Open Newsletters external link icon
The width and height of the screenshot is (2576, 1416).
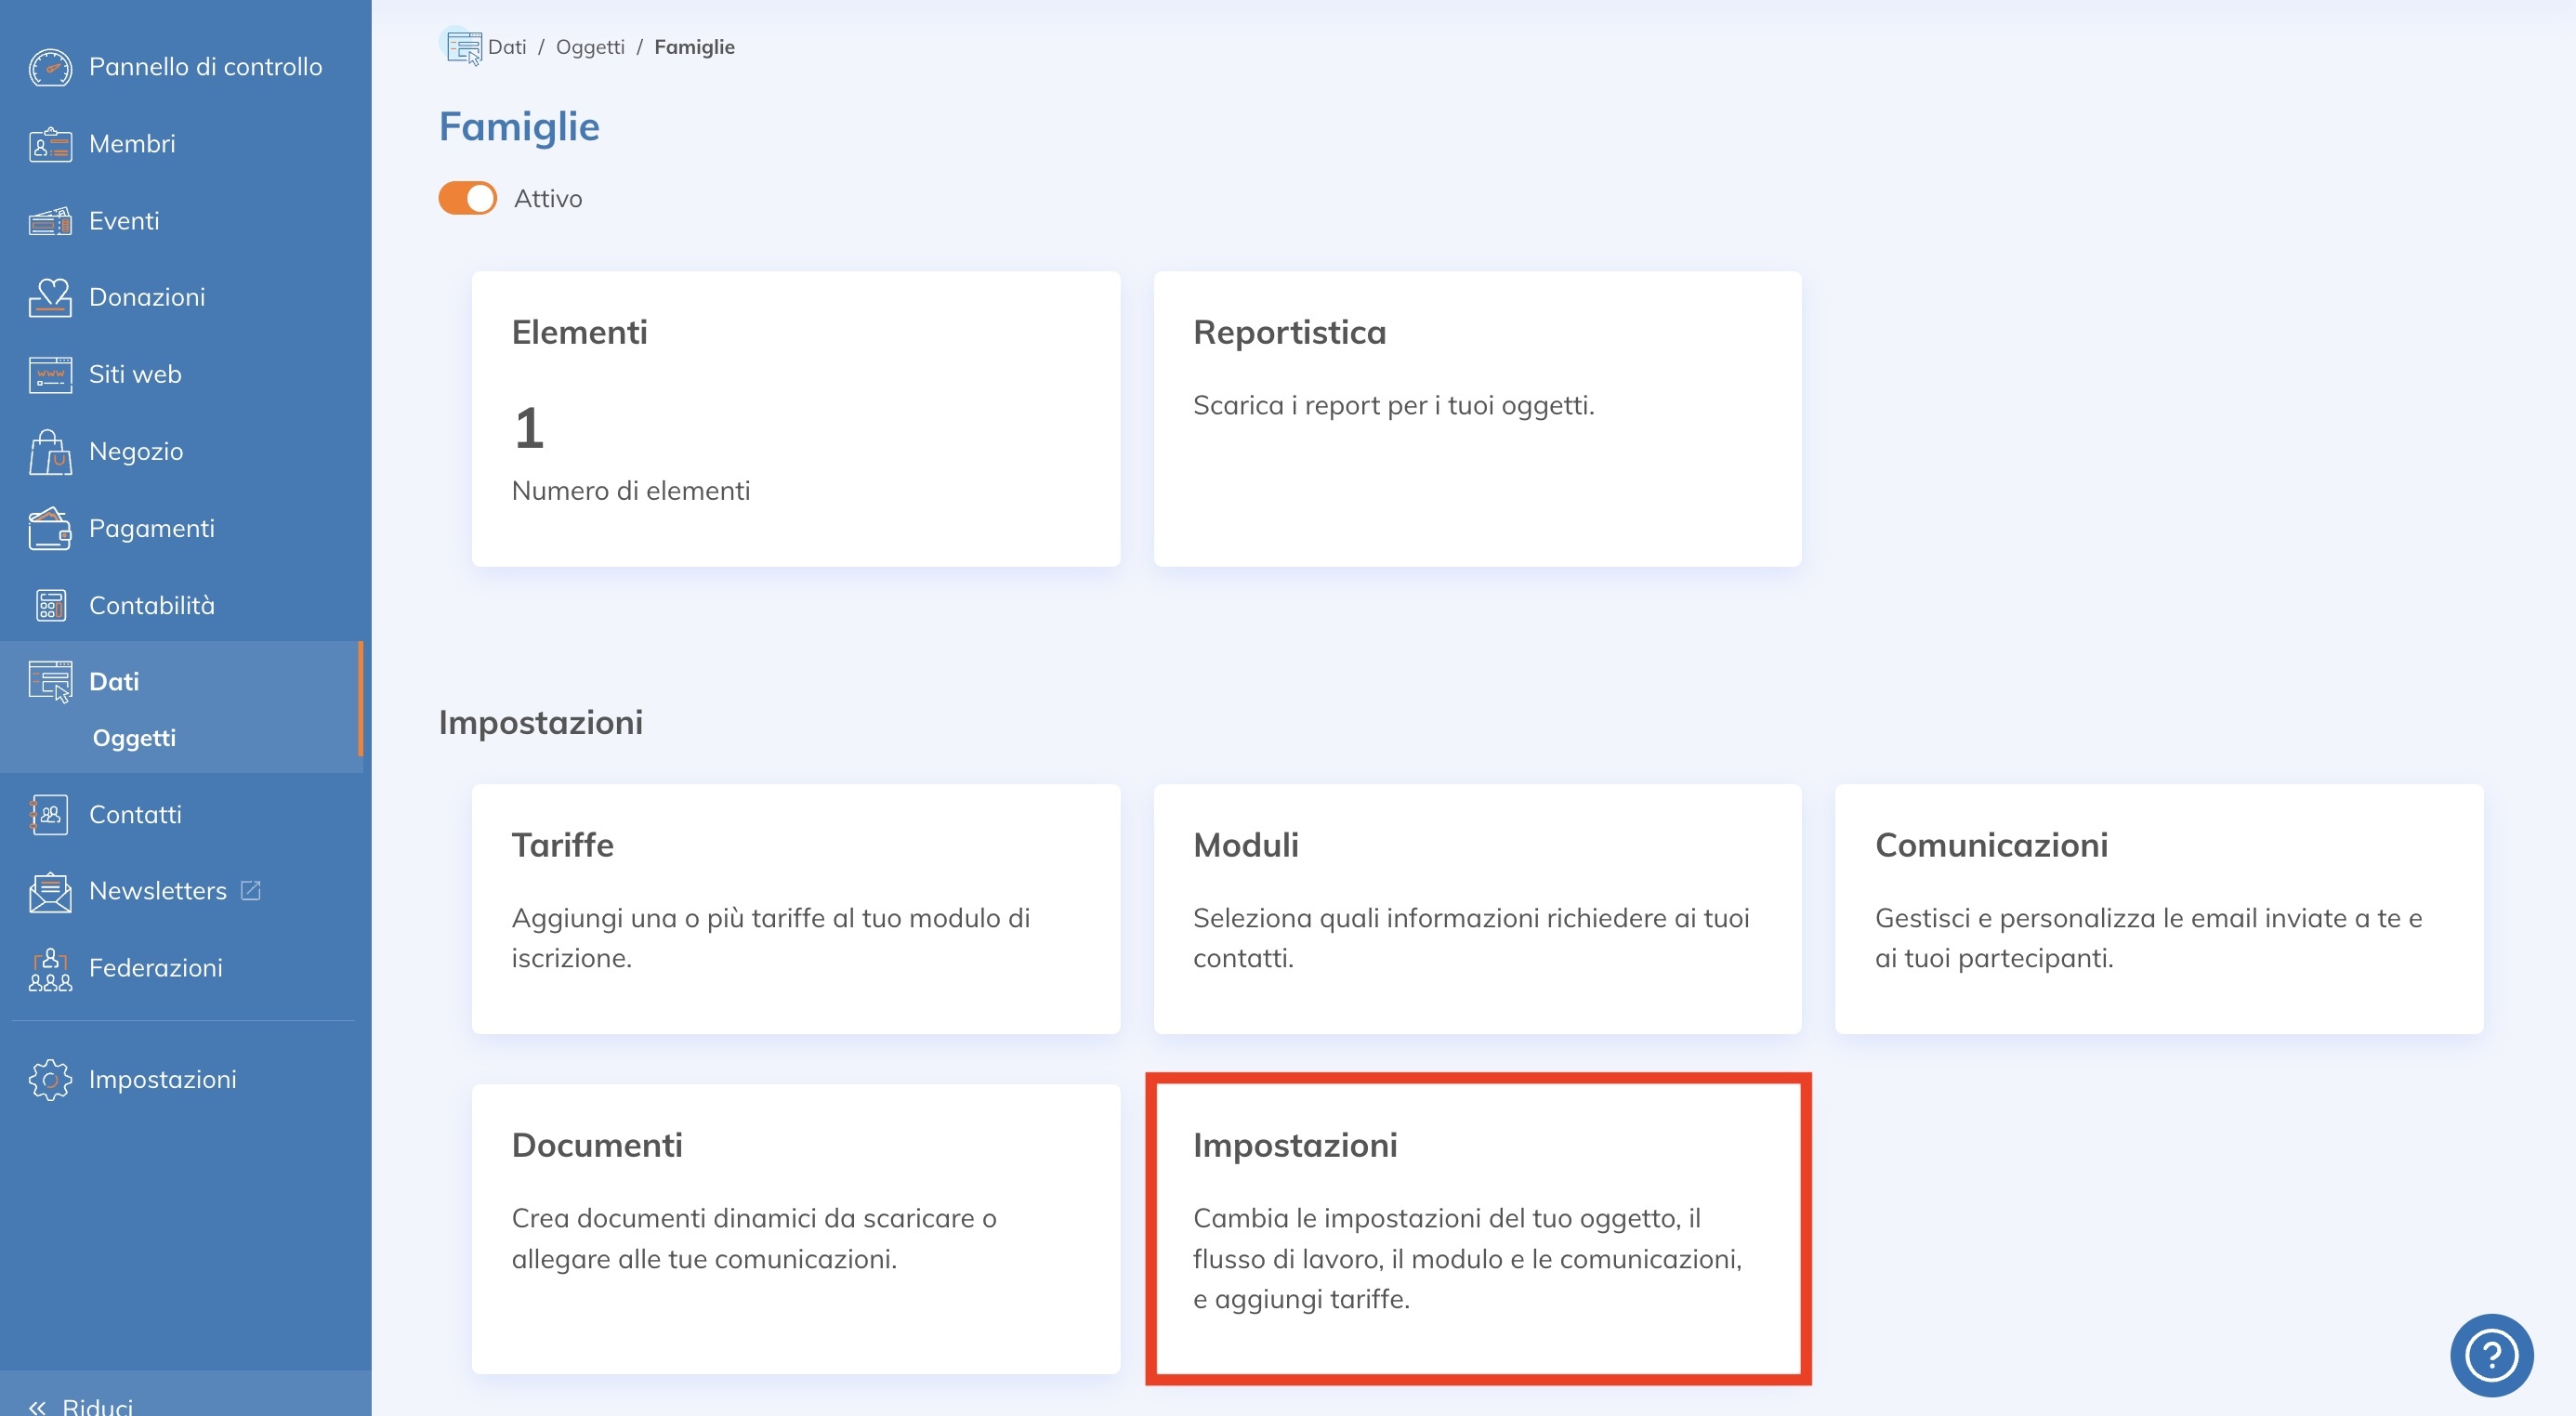tap(251, 890)
